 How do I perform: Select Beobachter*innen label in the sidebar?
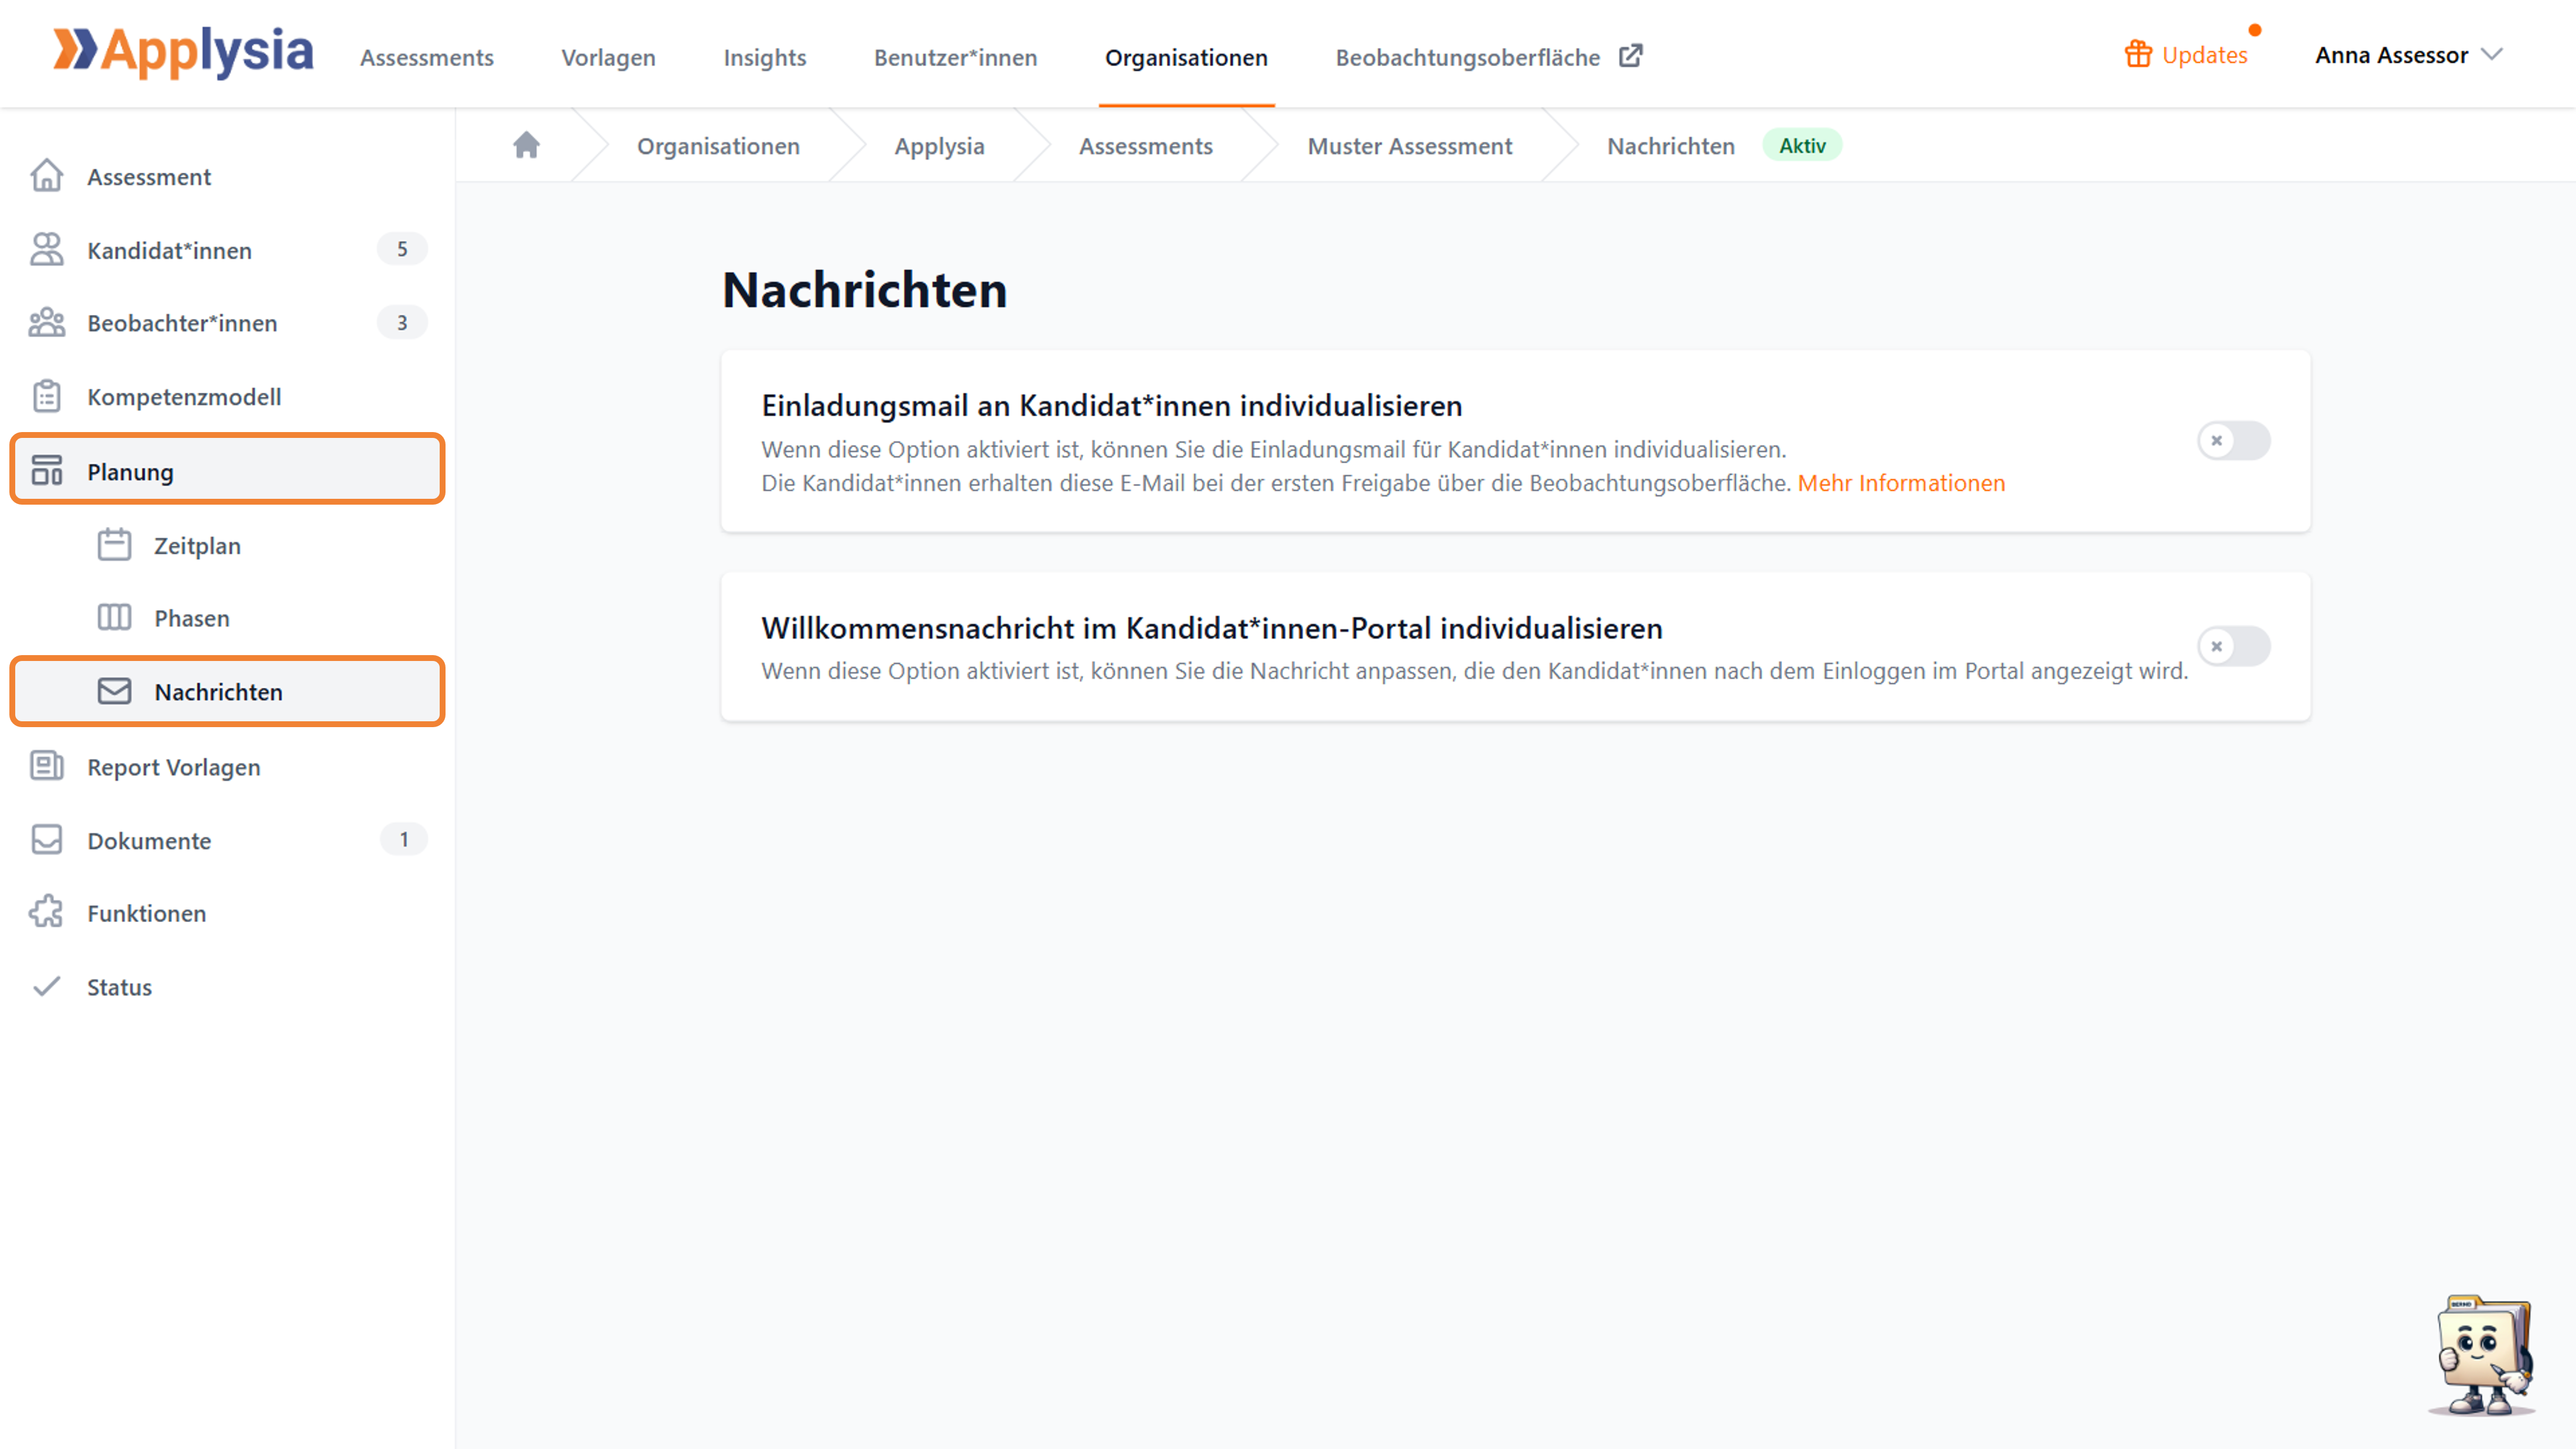click(182, 323)
